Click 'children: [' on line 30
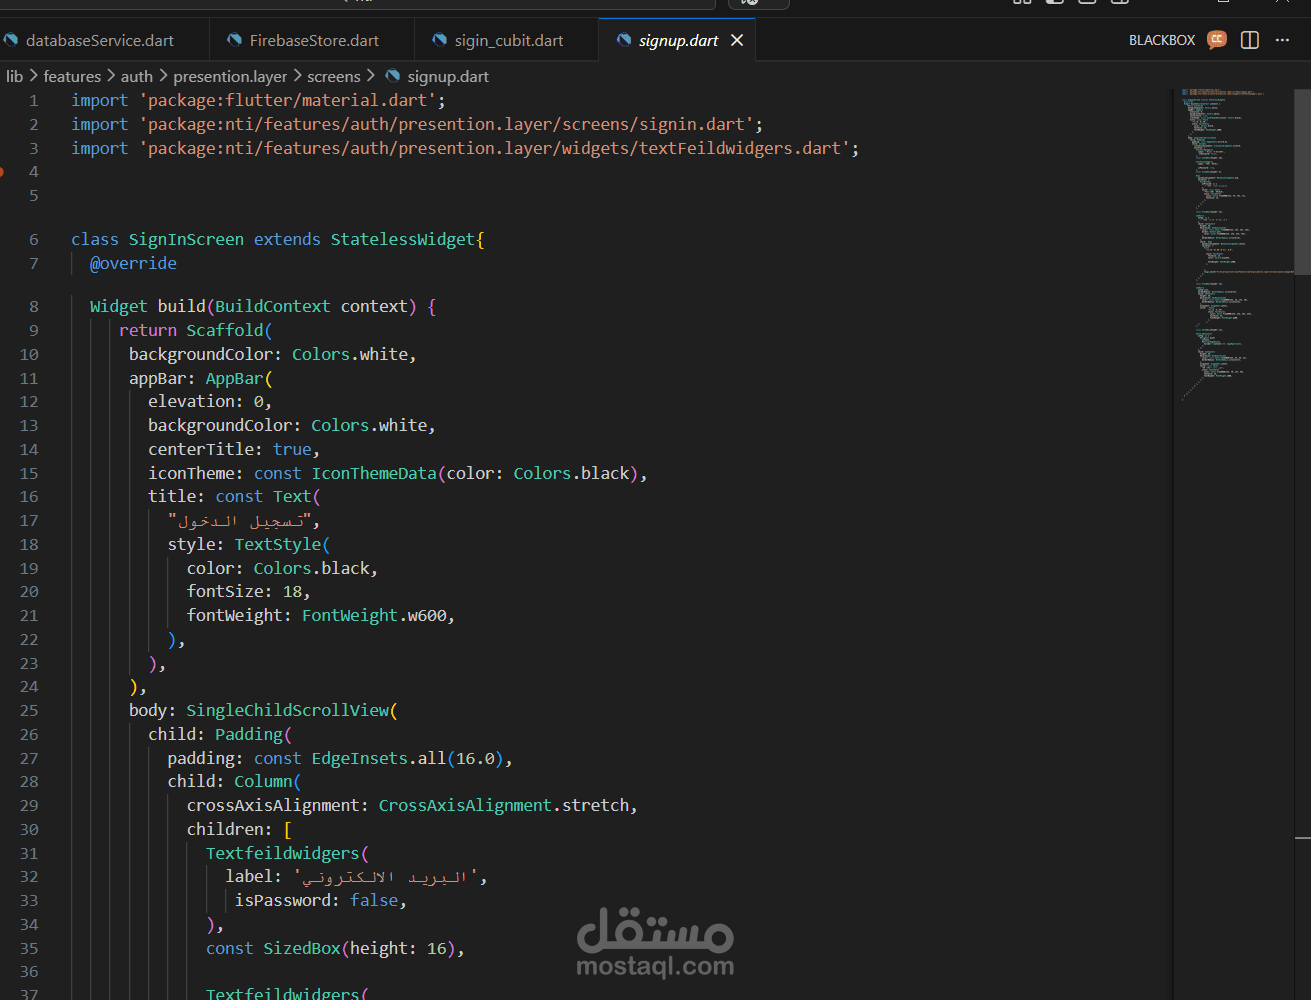Image resolution: width=1311 pixels, height=1000 pixels. pos(239,830)
